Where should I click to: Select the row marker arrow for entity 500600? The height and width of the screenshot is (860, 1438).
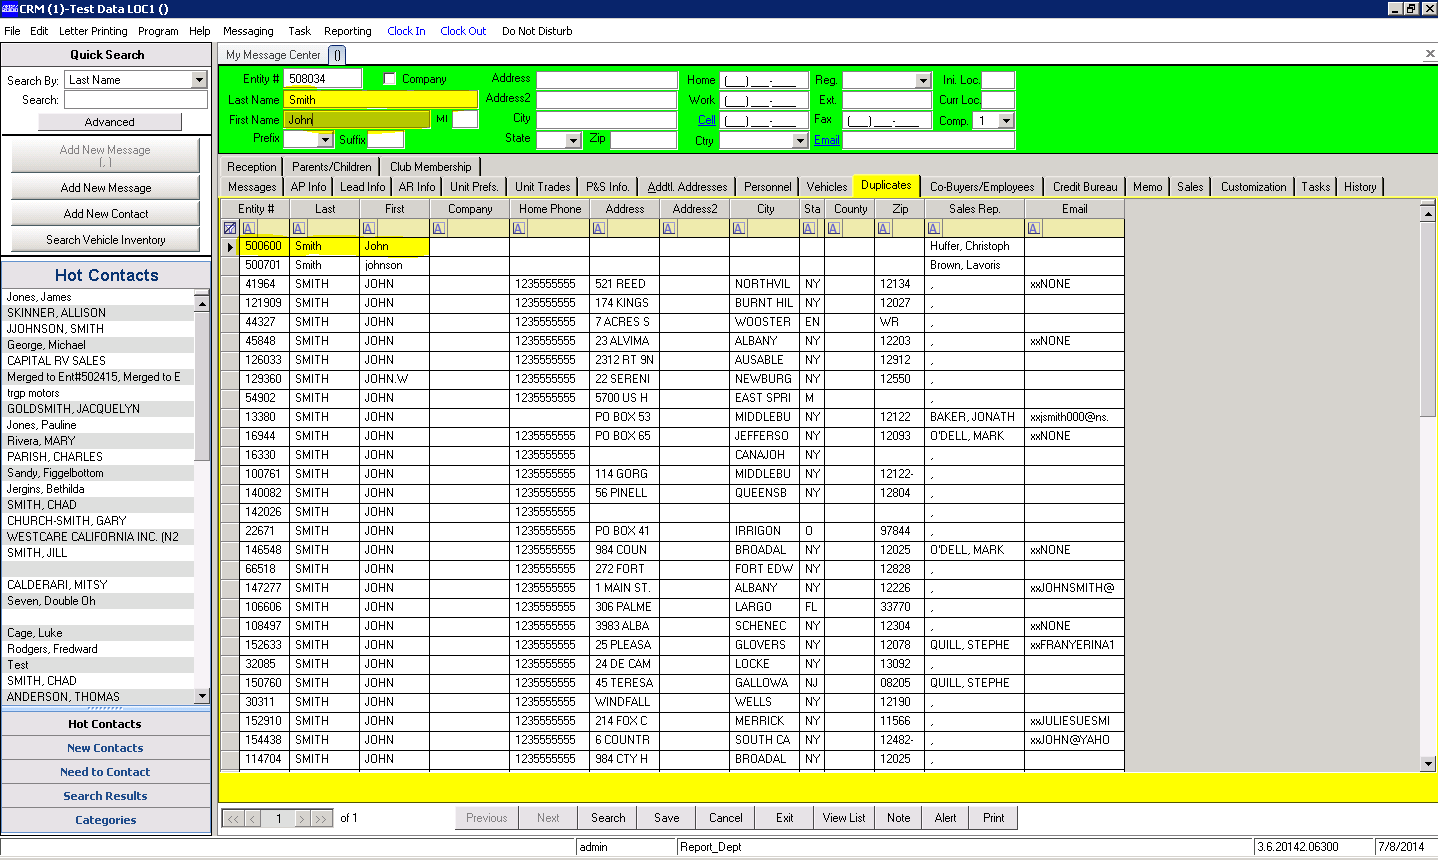[x=230, y=246]
